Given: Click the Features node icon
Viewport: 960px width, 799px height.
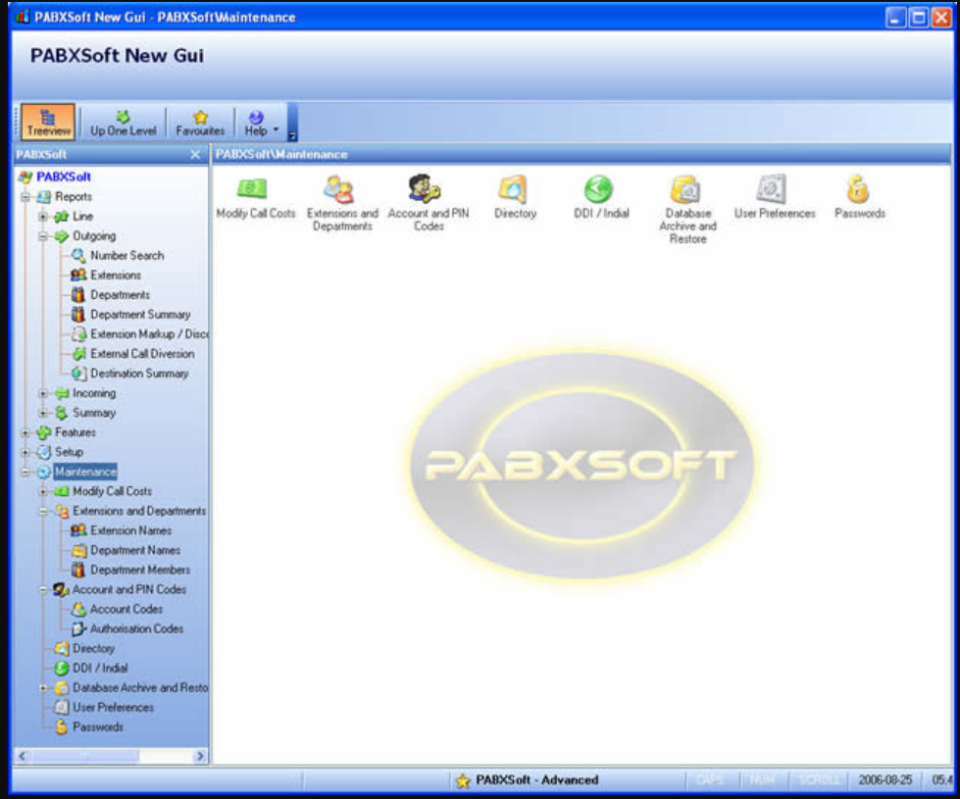Looking at the screenshot, I should click(x=43, y=432).
